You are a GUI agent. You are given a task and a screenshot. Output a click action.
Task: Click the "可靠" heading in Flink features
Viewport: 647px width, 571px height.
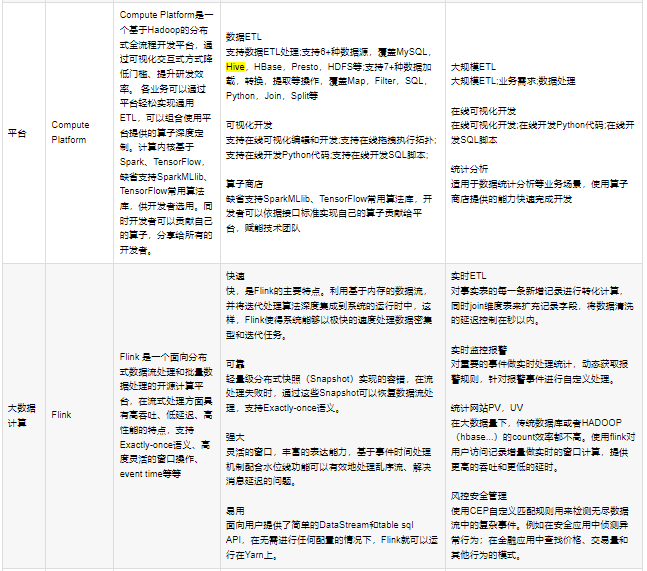pos(235,364)
